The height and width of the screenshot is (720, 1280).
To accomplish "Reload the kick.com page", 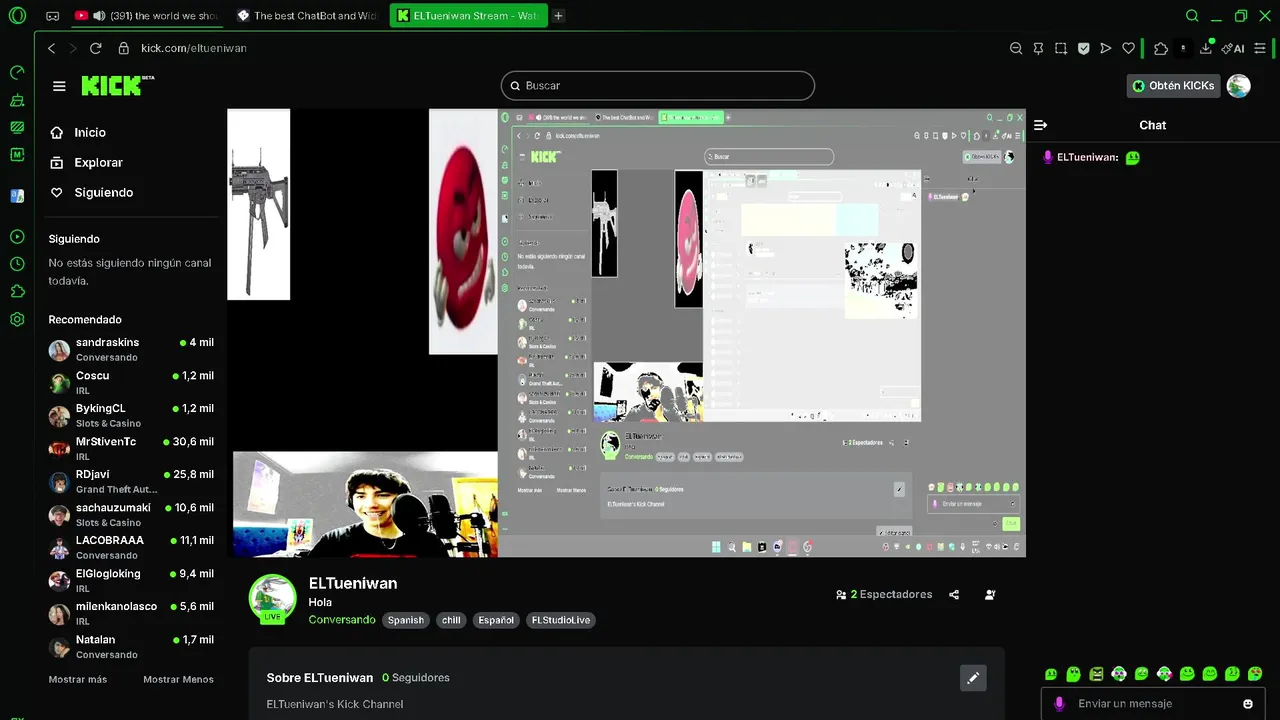I will (96, 48).
